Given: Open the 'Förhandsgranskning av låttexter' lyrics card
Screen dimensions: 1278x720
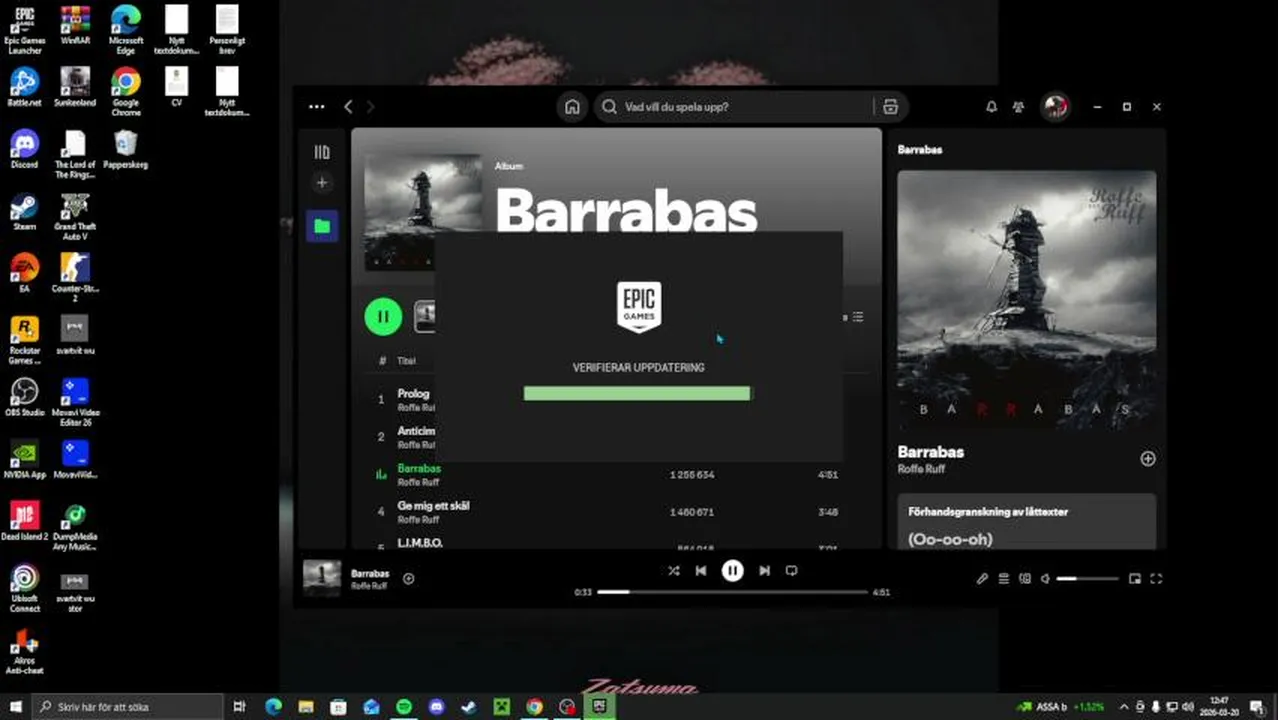Looking at the screenshot, I should [1027, 521].
